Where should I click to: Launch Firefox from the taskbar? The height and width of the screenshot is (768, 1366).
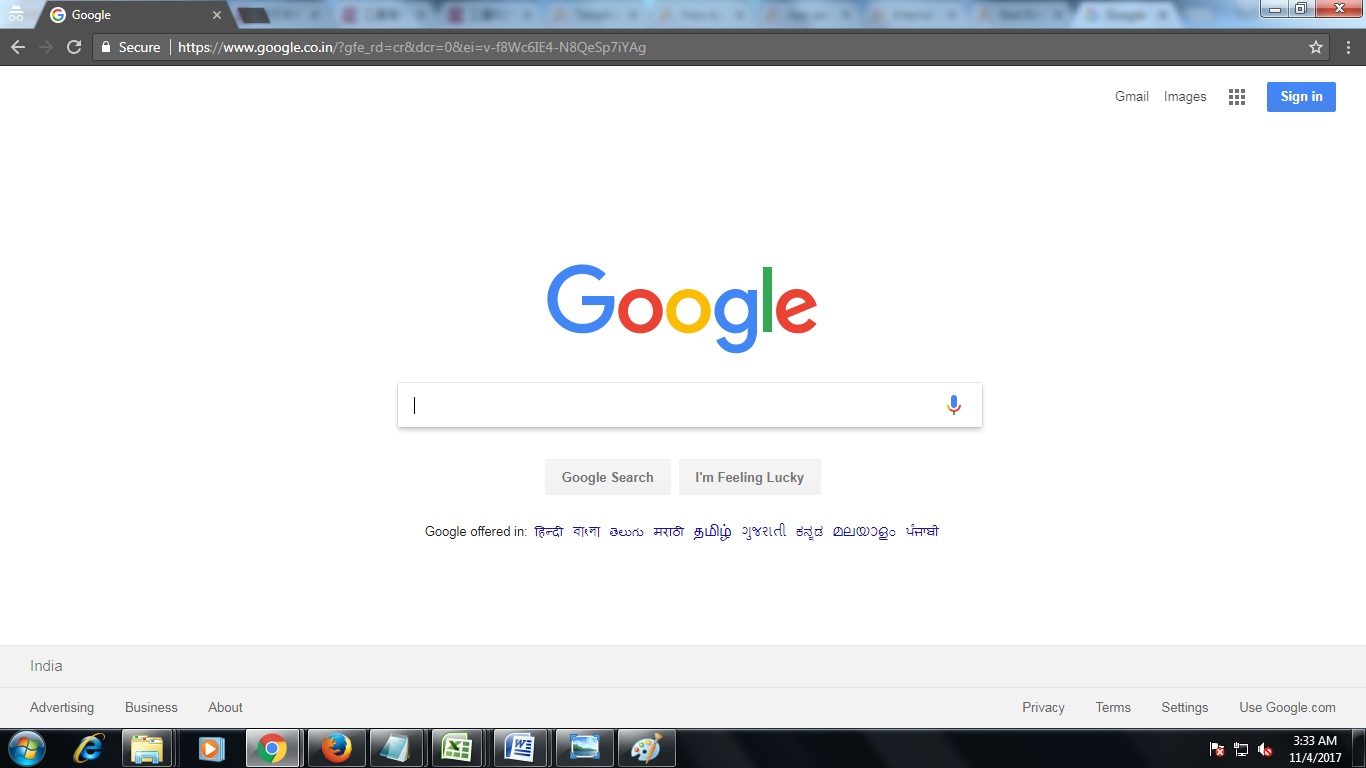tap(336, 747)
